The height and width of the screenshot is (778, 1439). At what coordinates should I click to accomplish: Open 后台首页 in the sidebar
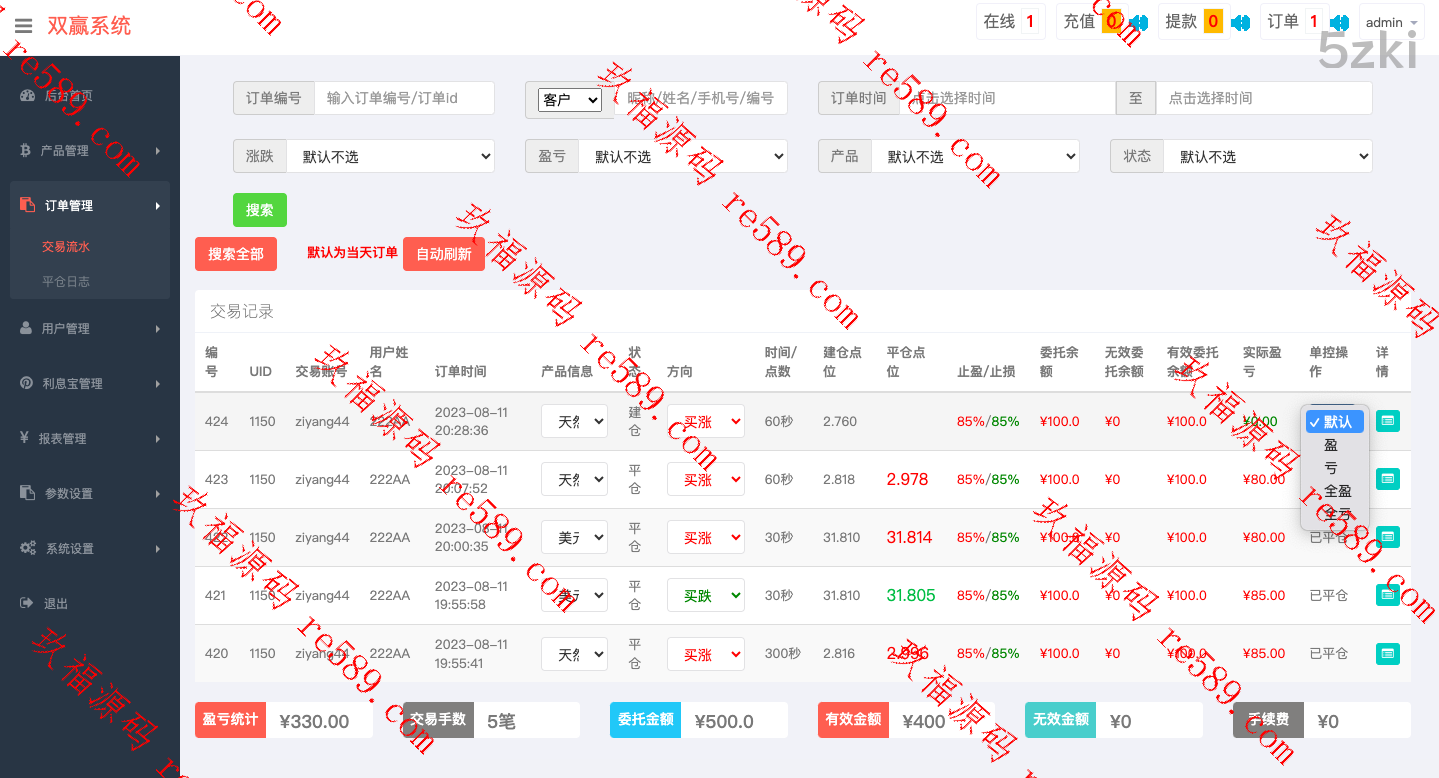(68, 96)
